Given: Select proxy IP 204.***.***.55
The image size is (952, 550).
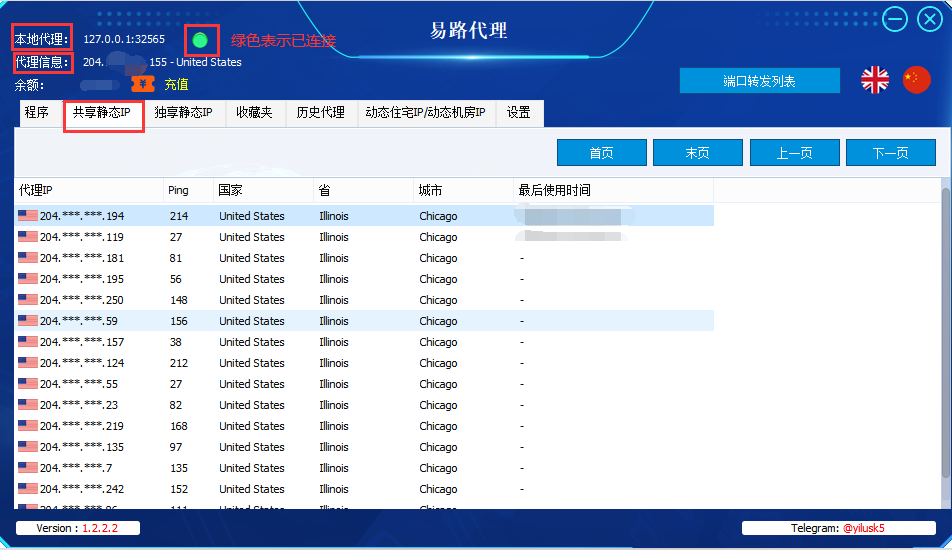Looking at the screenshot, I should coord(79,384).
